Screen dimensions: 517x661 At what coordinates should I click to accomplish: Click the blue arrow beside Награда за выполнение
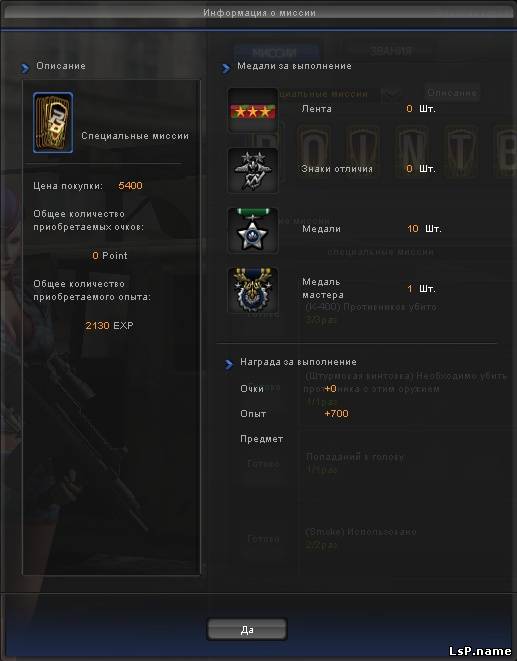(229, 364)
